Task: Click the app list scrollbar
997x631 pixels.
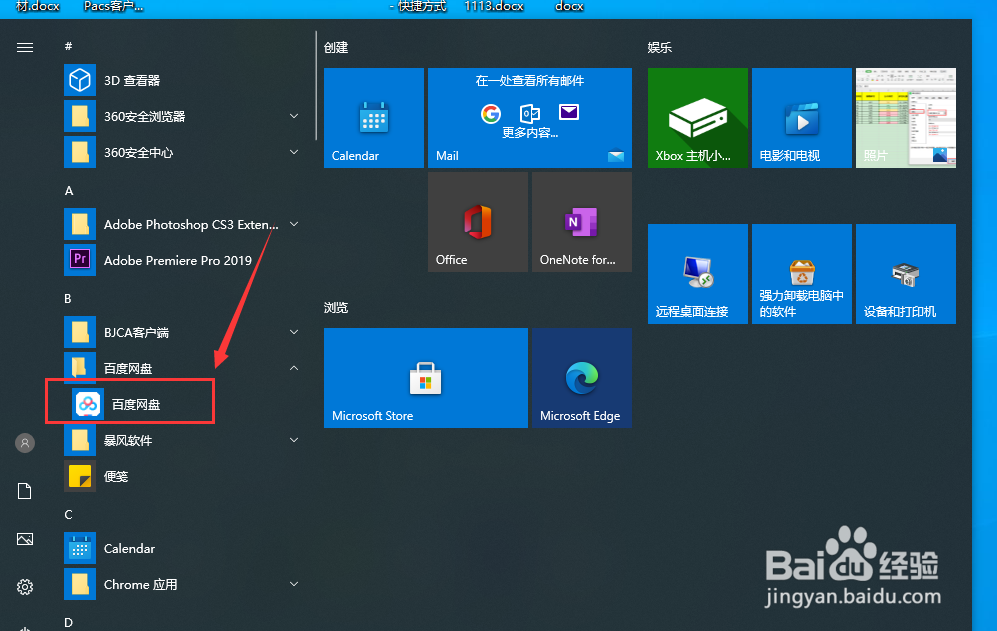Action: point(315,86)
